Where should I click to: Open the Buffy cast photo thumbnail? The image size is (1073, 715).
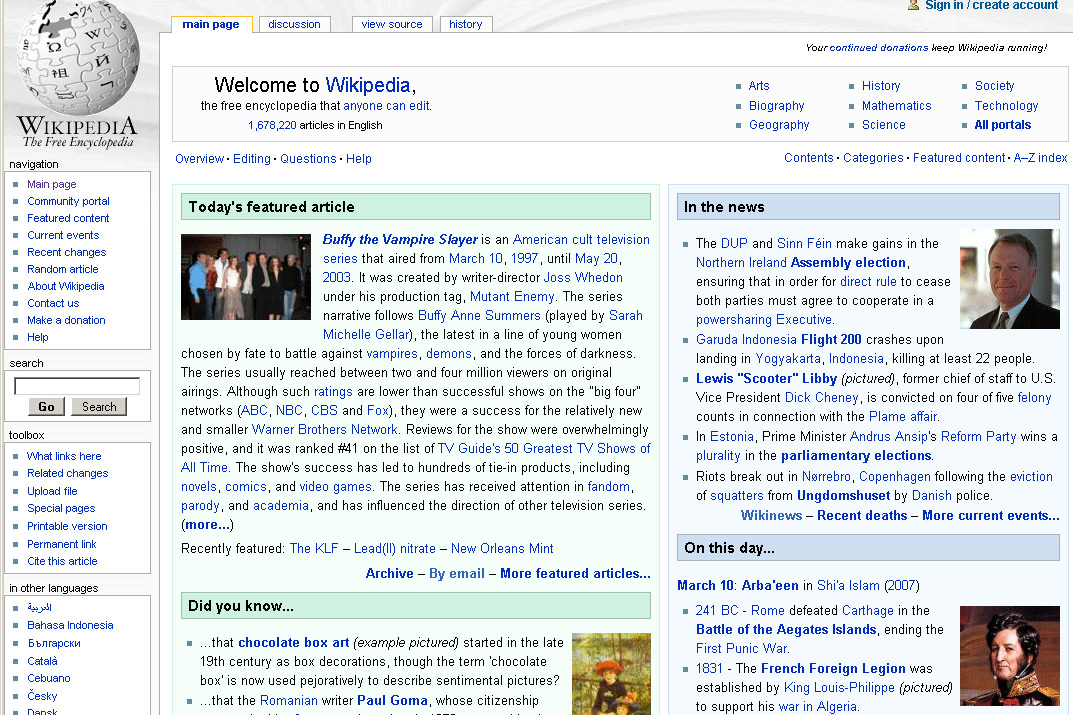(246, 277)
